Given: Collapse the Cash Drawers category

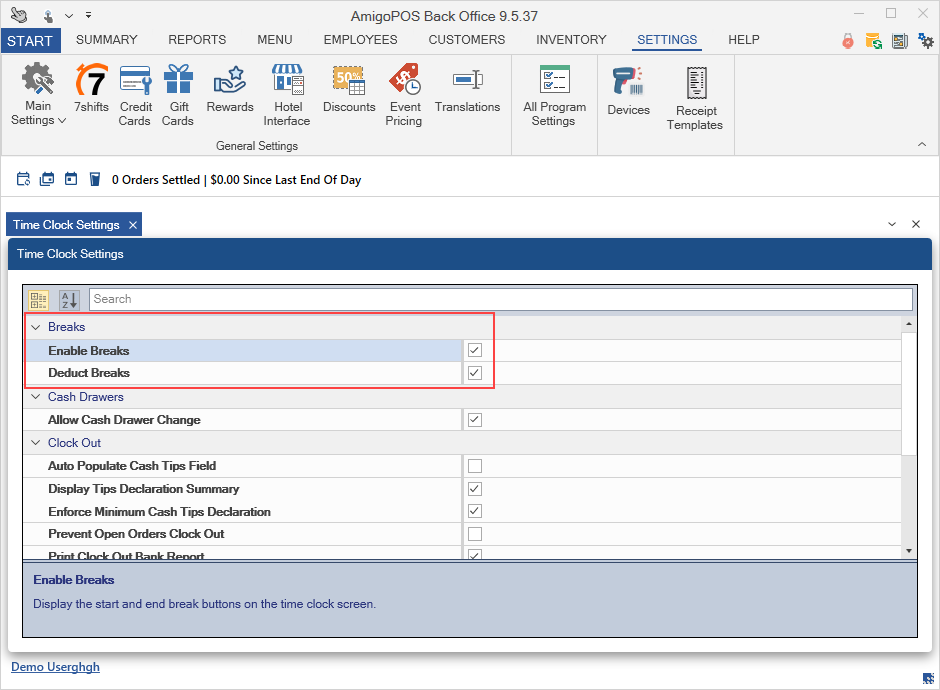Looking at the screenshot, I should click(35, 397).
